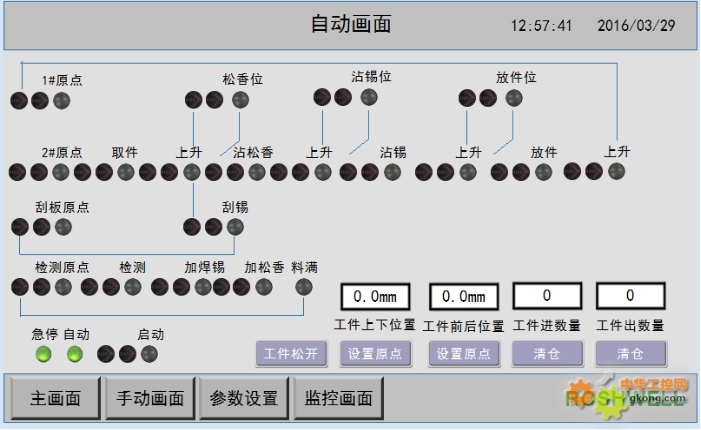Click the light gray lamp under 刮板原点

(x=63, y=227)
